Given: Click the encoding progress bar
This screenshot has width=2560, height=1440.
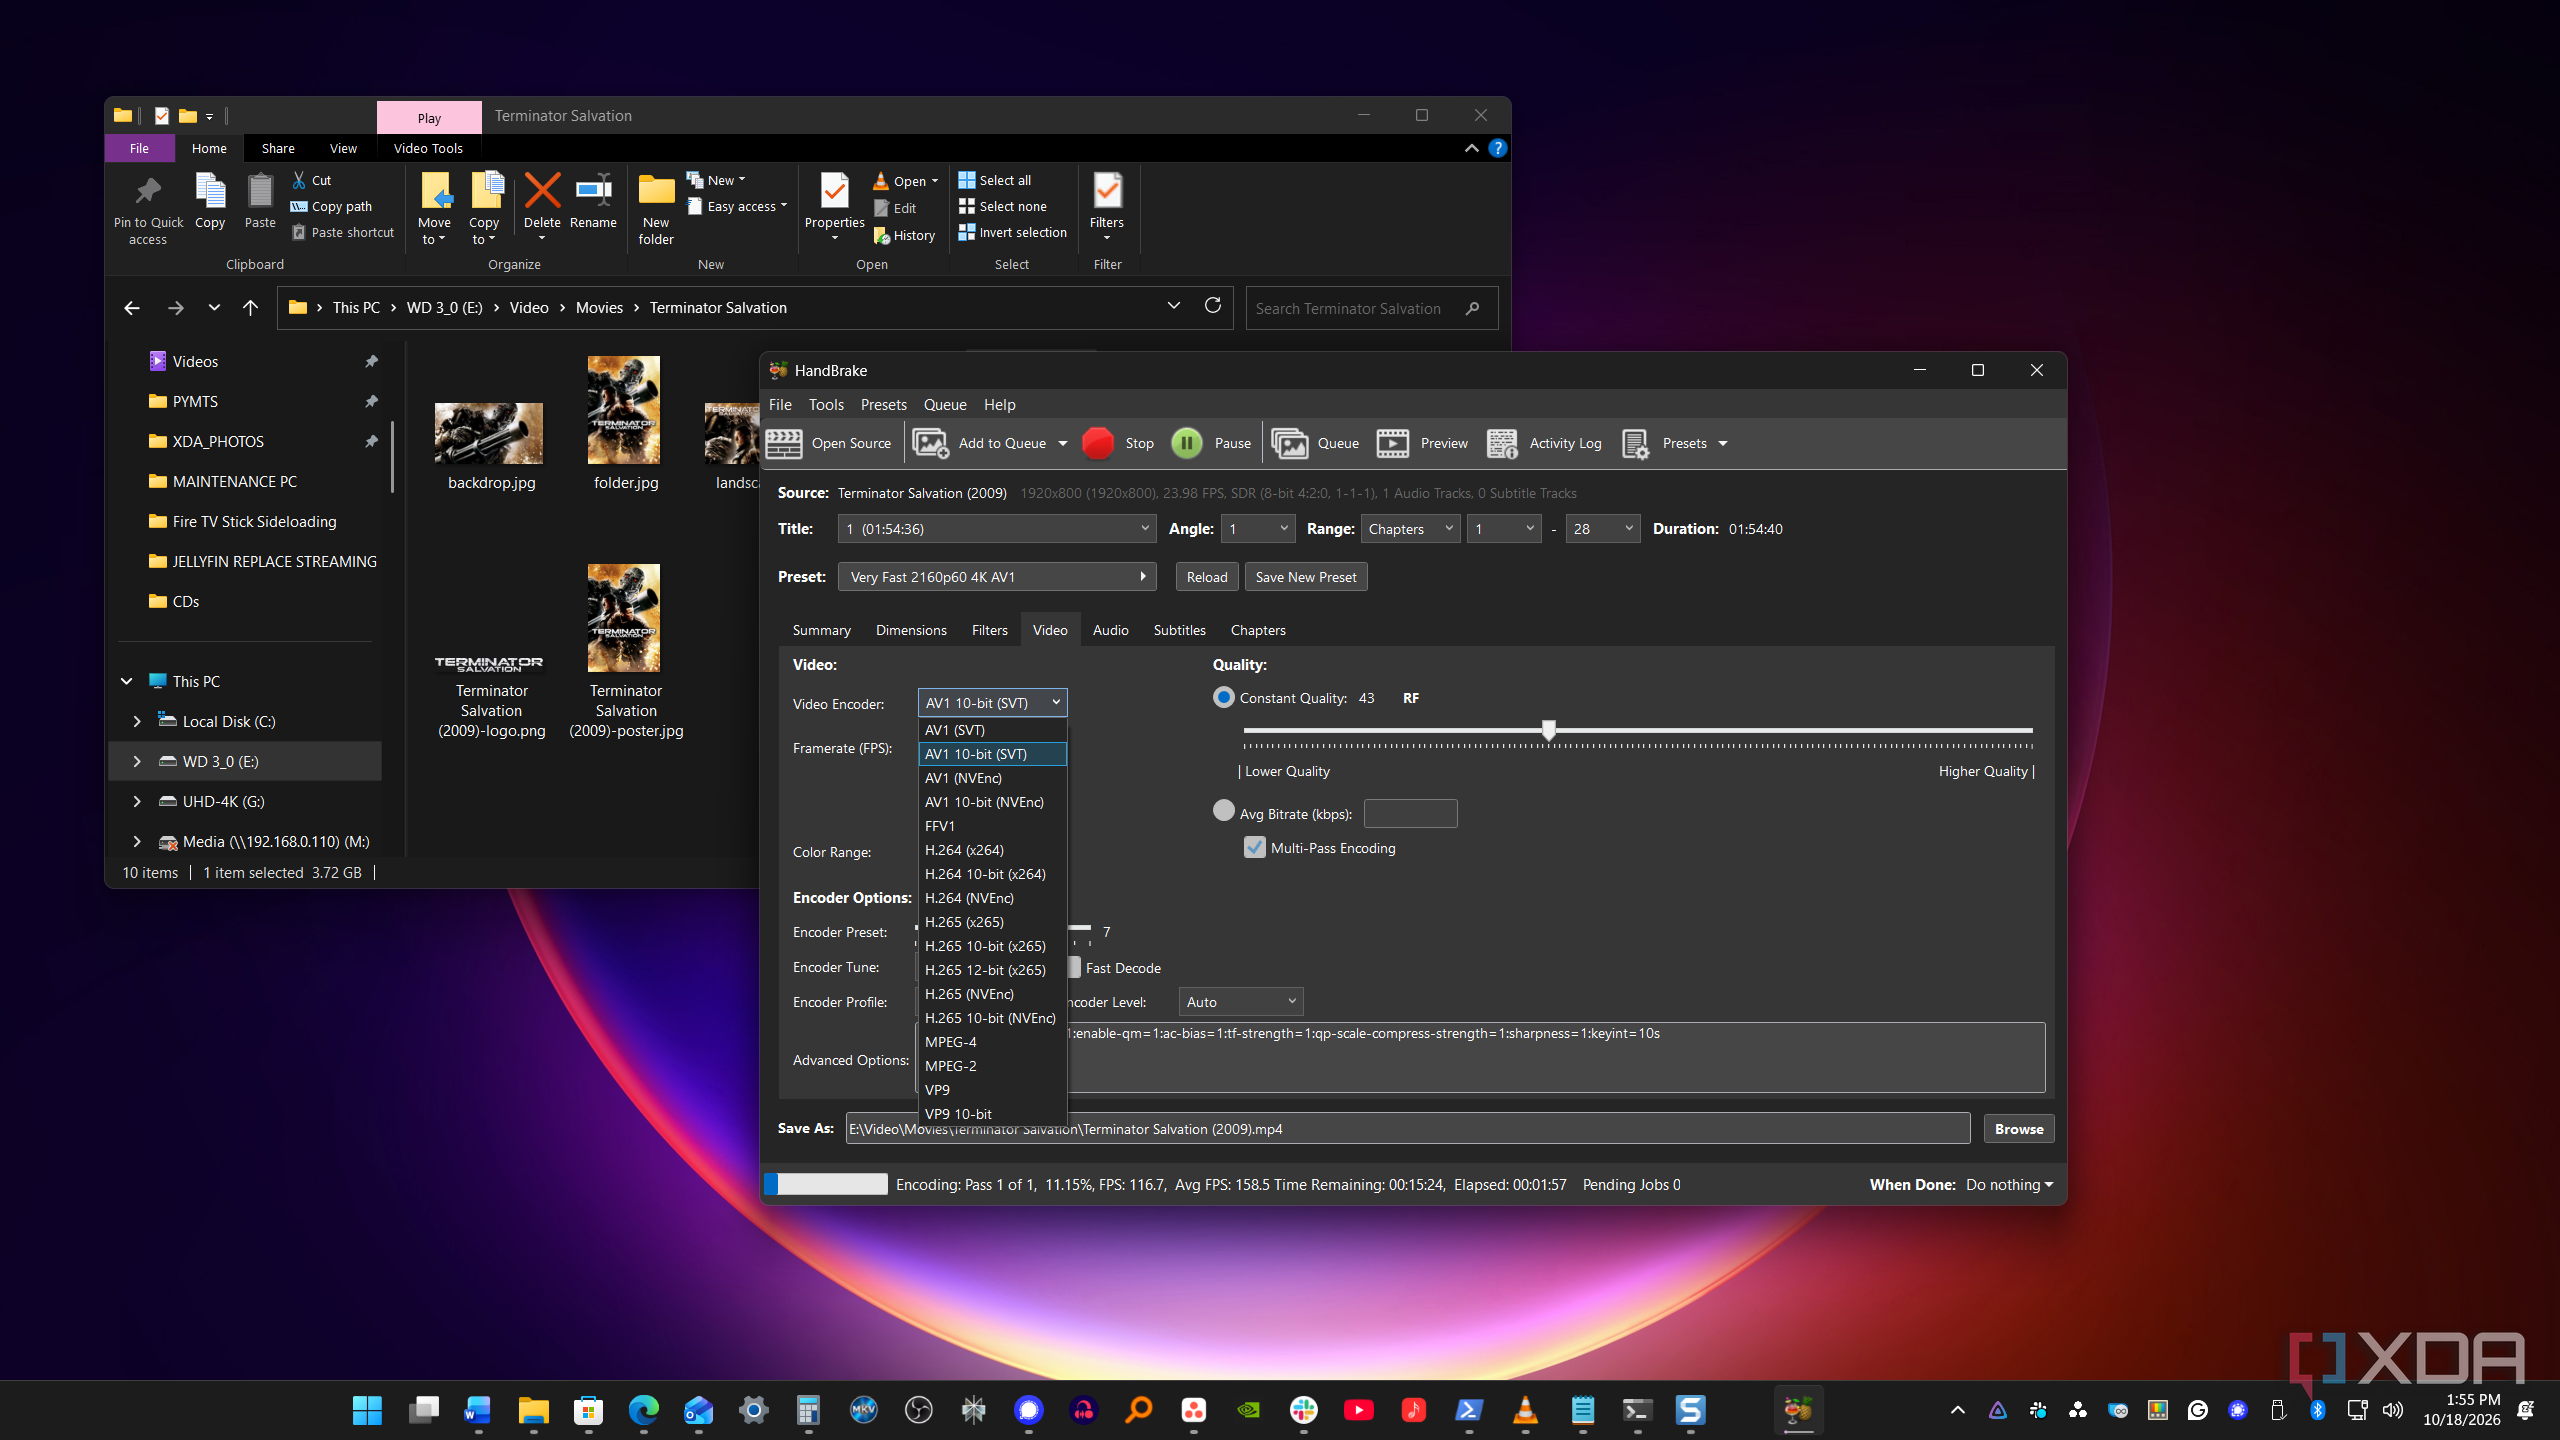Looking at the screenshot, I should coord(826,1184).
